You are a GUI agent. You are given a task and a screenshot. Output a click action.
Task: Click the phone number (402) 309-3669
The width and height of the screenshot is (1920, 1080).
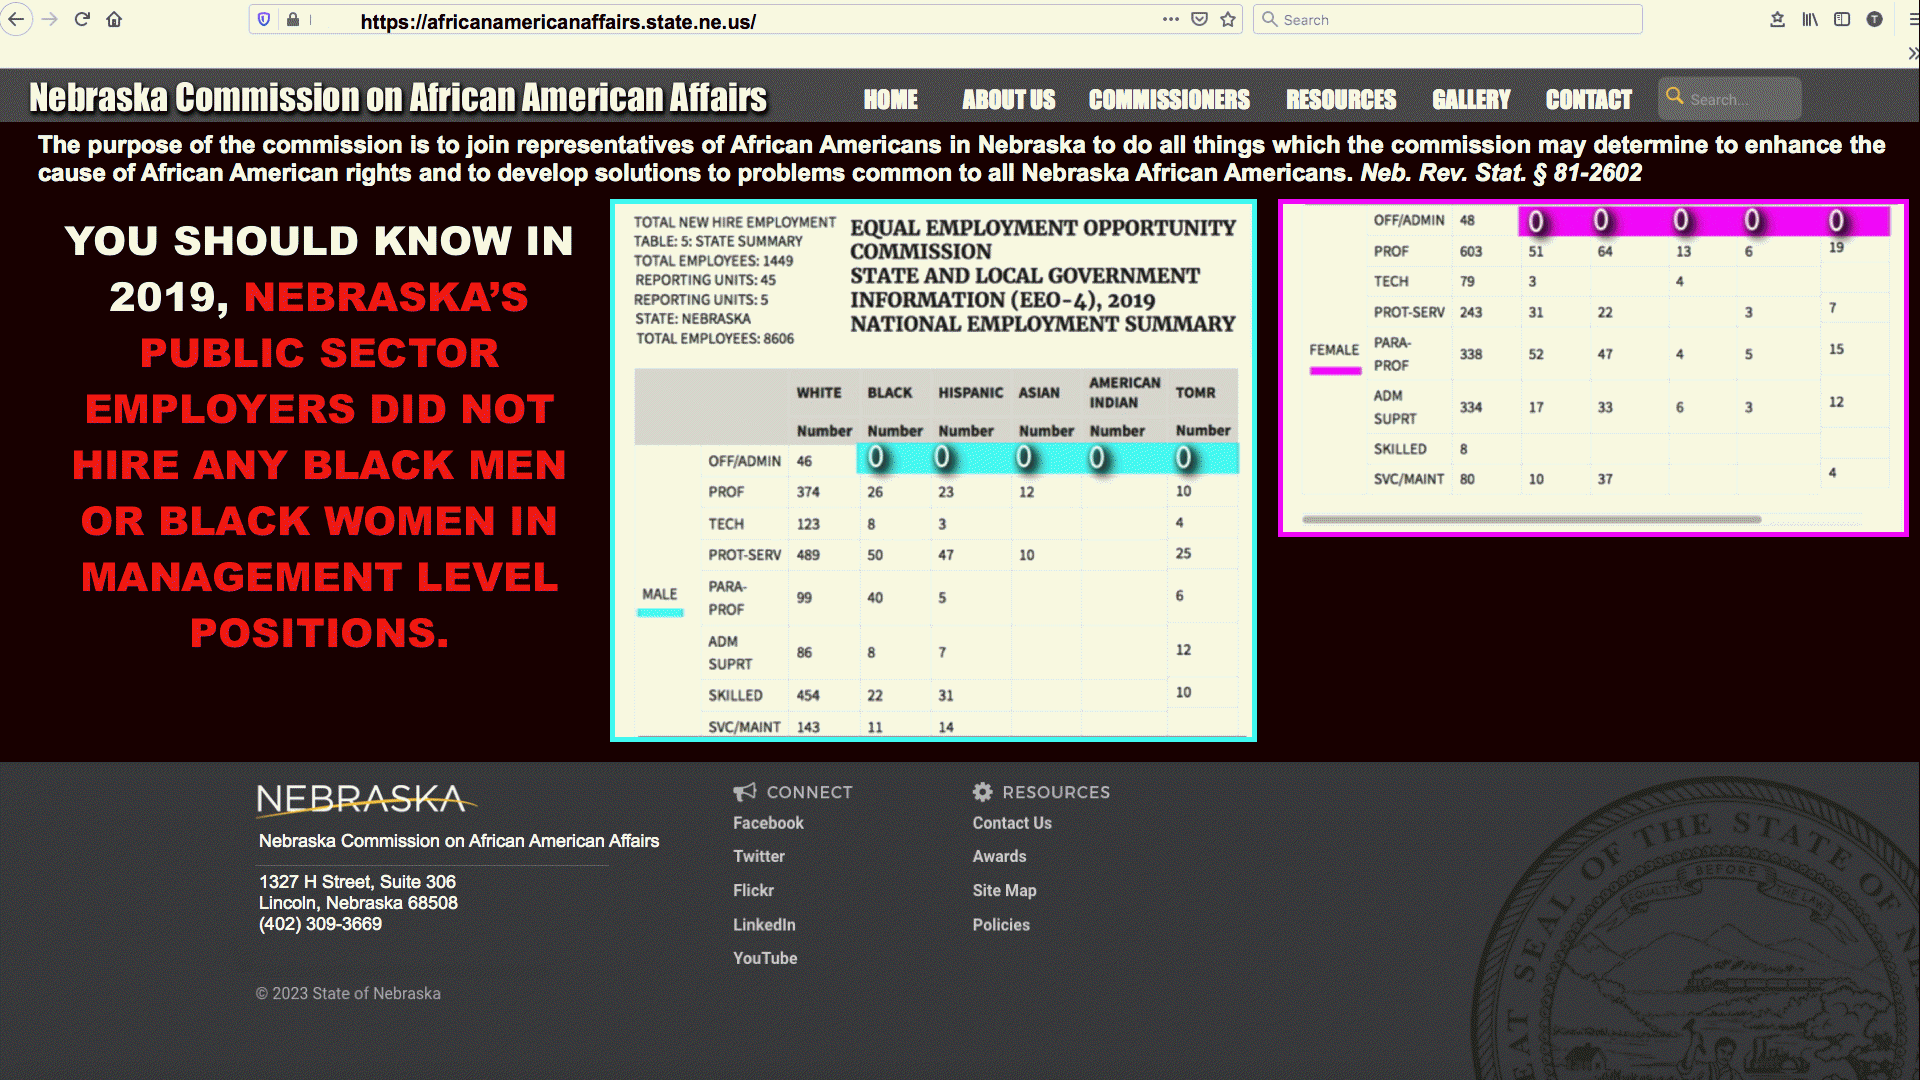click(320, 924)
